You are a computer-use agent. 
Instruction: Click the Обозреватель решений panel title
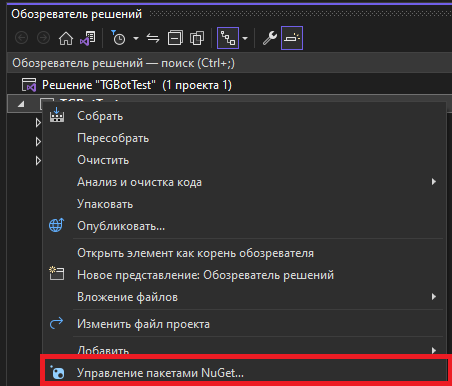[x=77, y=14]
